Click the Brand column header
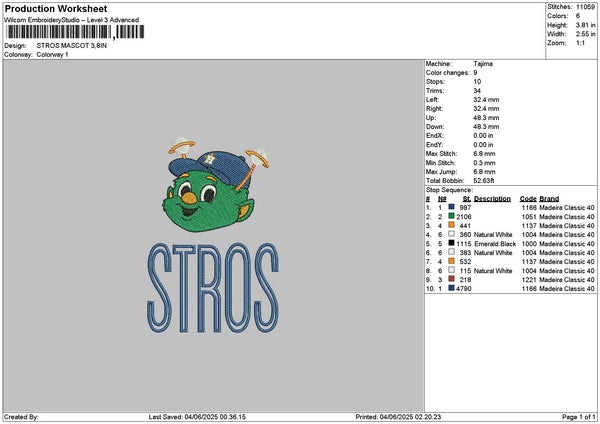 (549, 198)
